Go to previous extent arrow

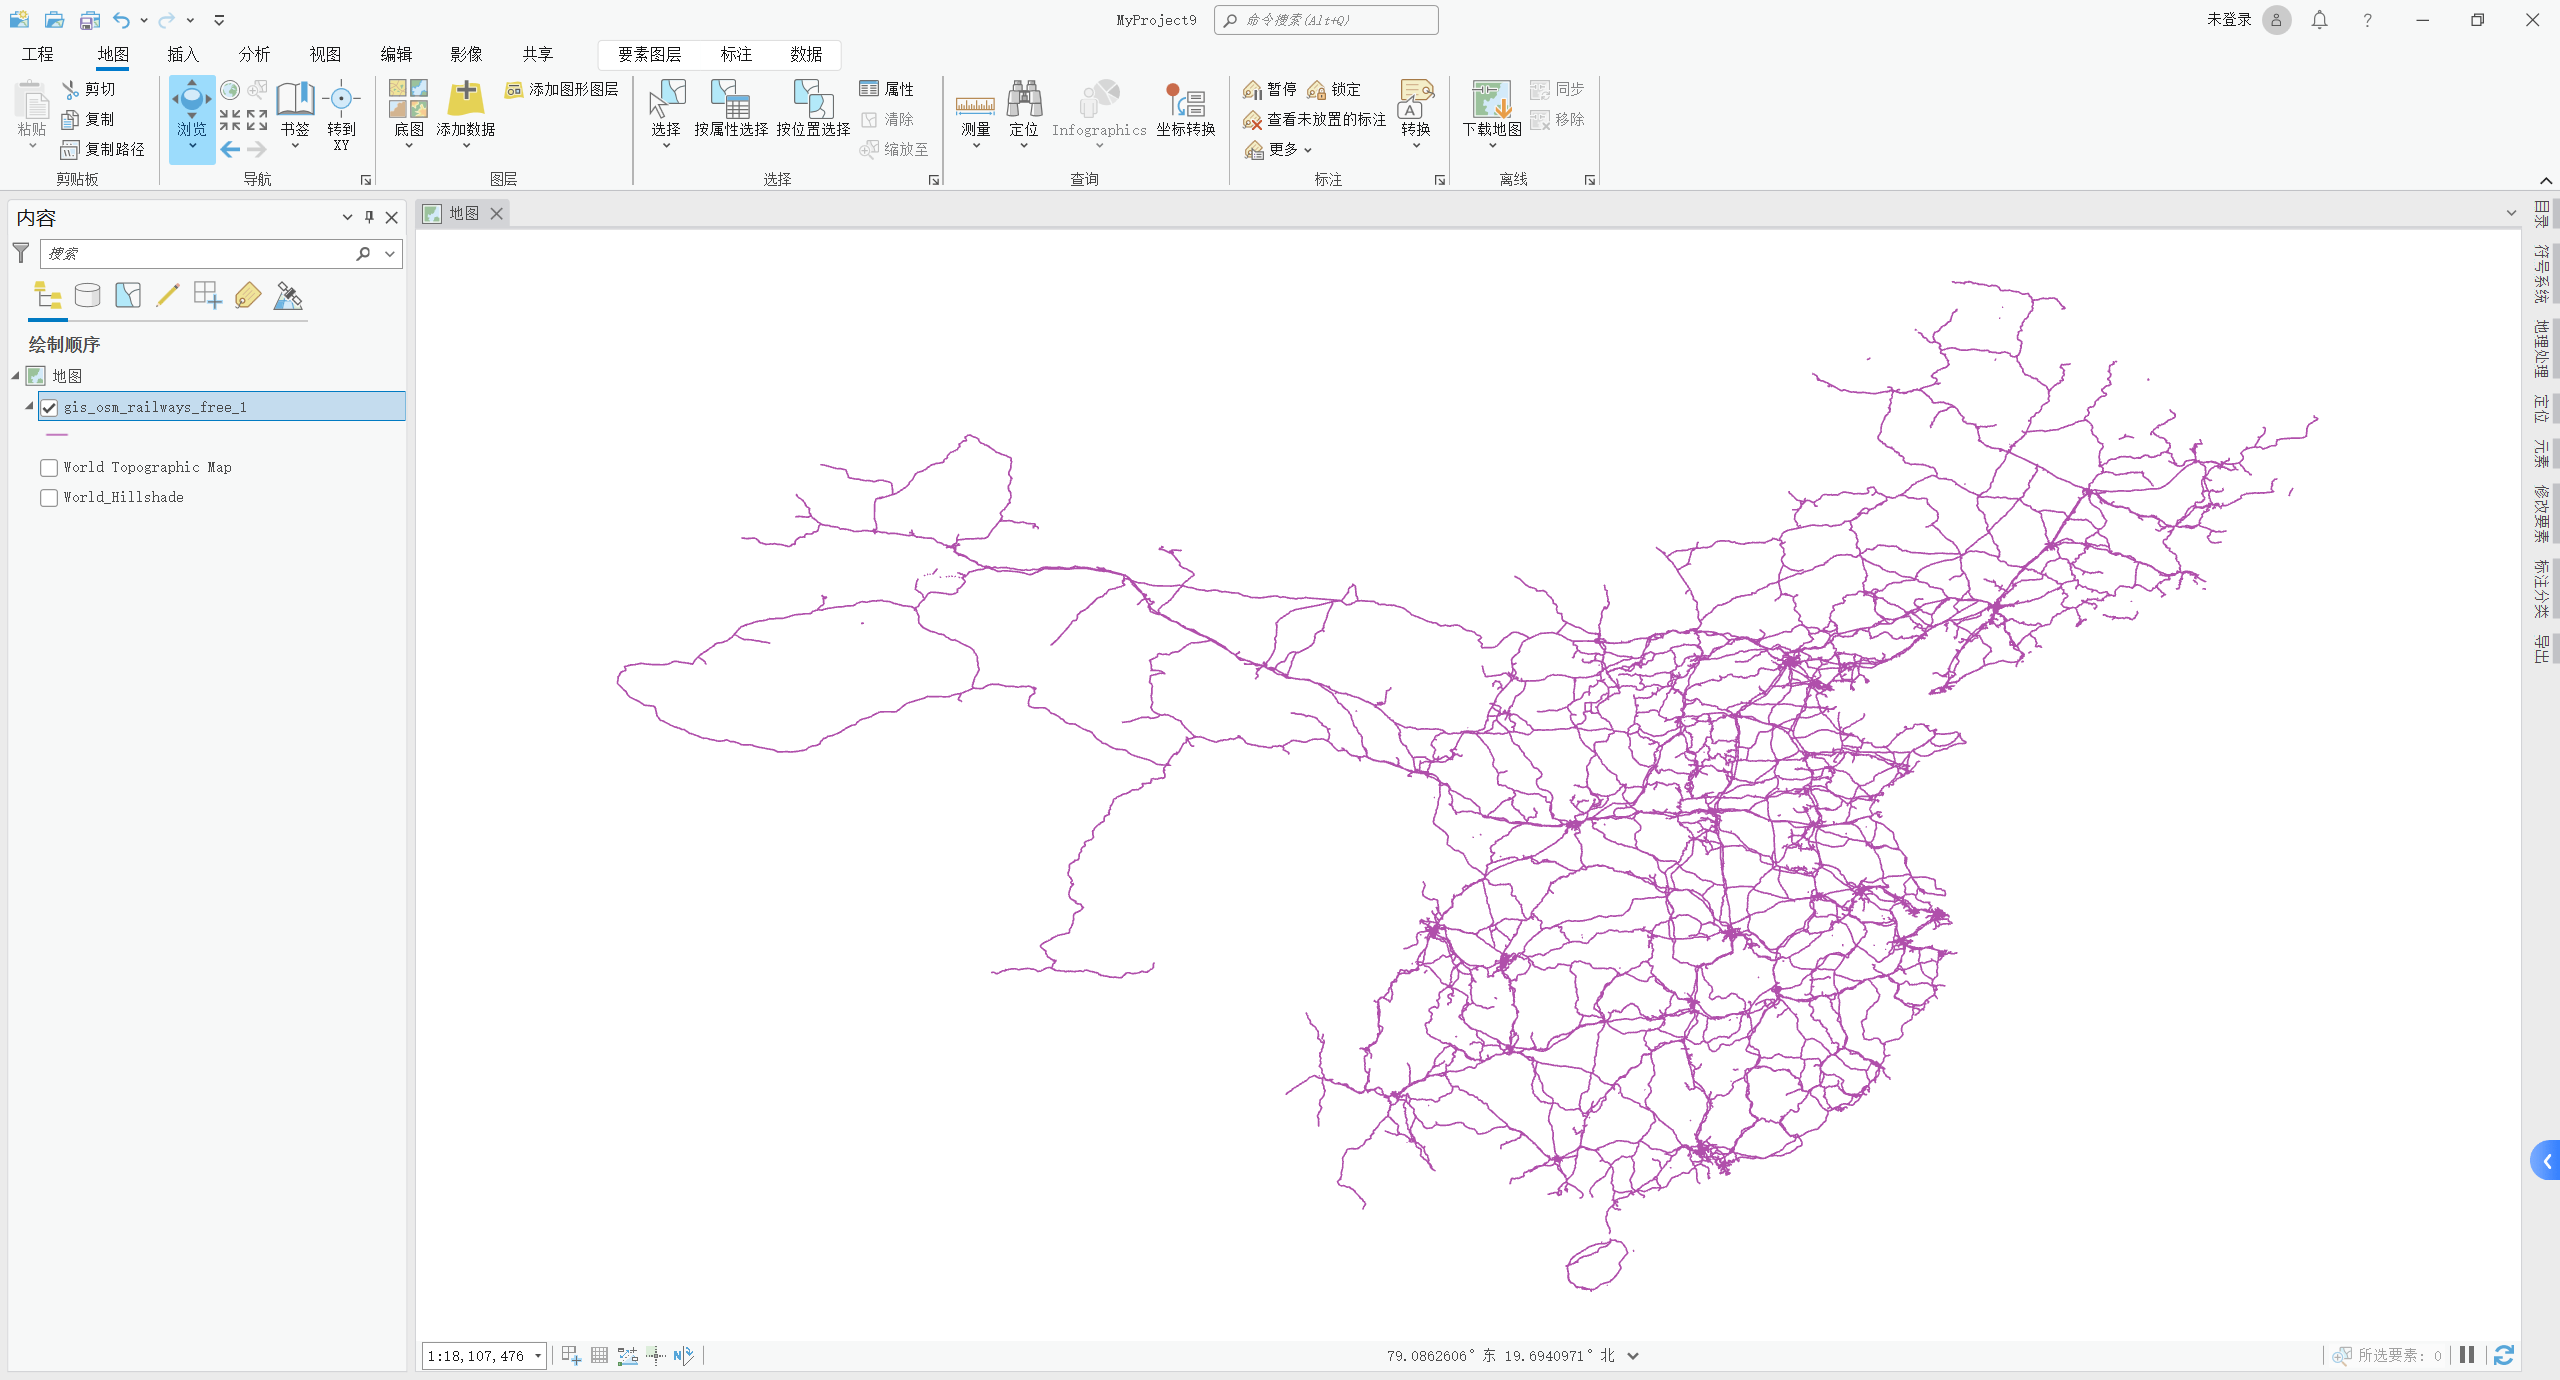pos(230,149)
